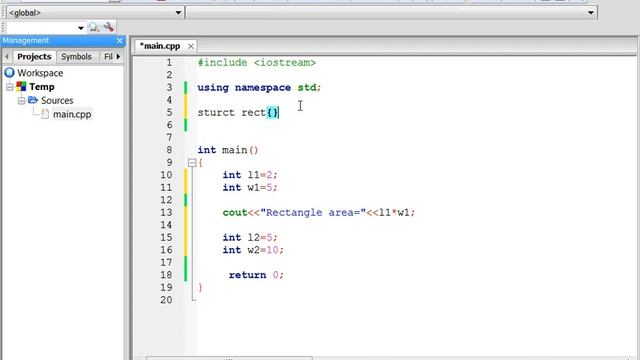
Task: Click line number 13 in the margin
Action: tap(166, 213)
